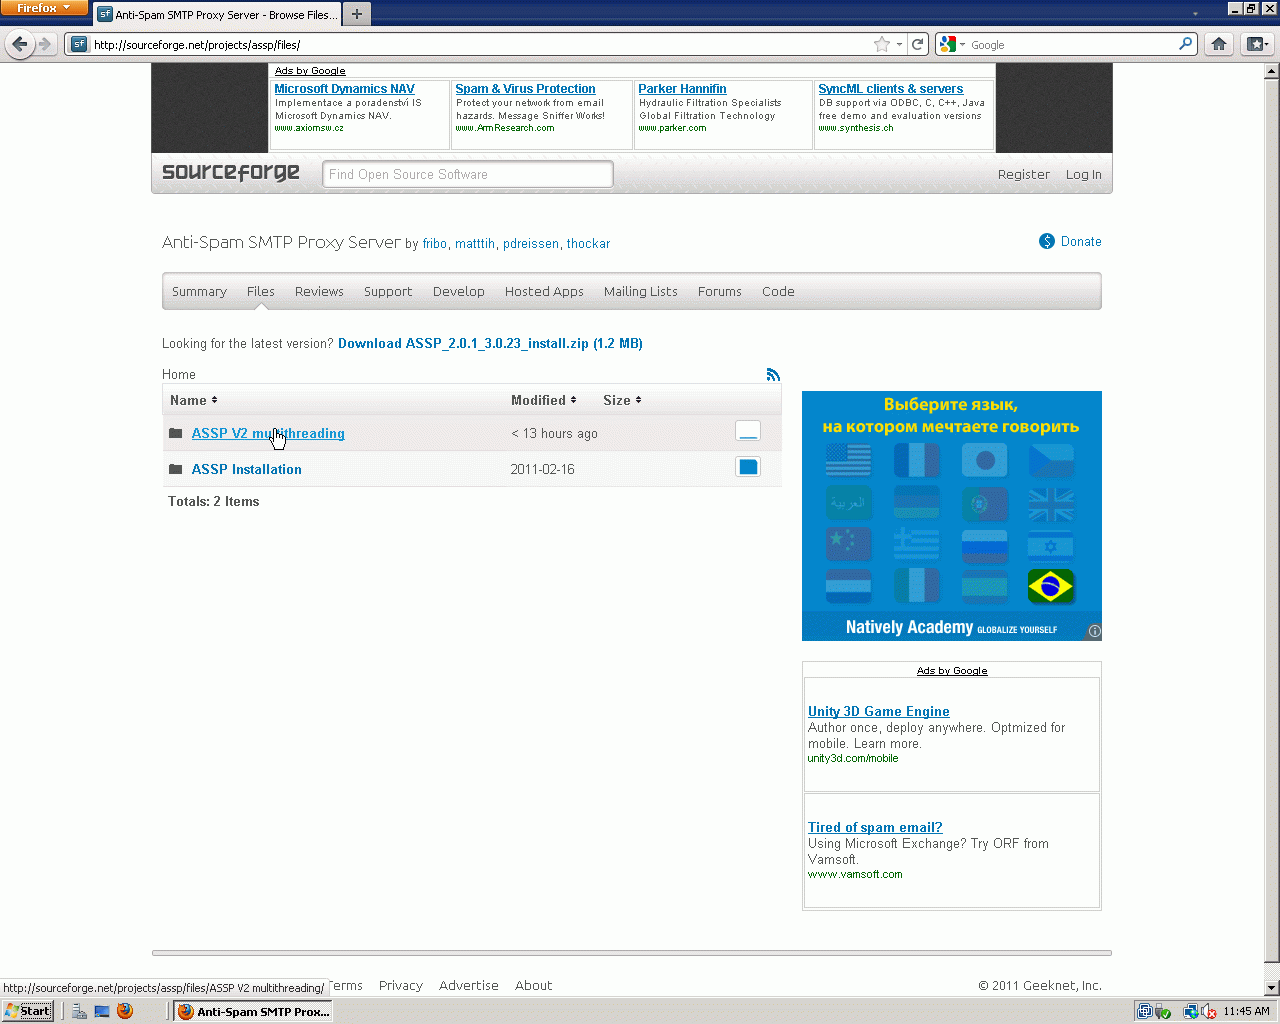
Task: Click the site identity icon in address bar
Action: coord(79,44)
